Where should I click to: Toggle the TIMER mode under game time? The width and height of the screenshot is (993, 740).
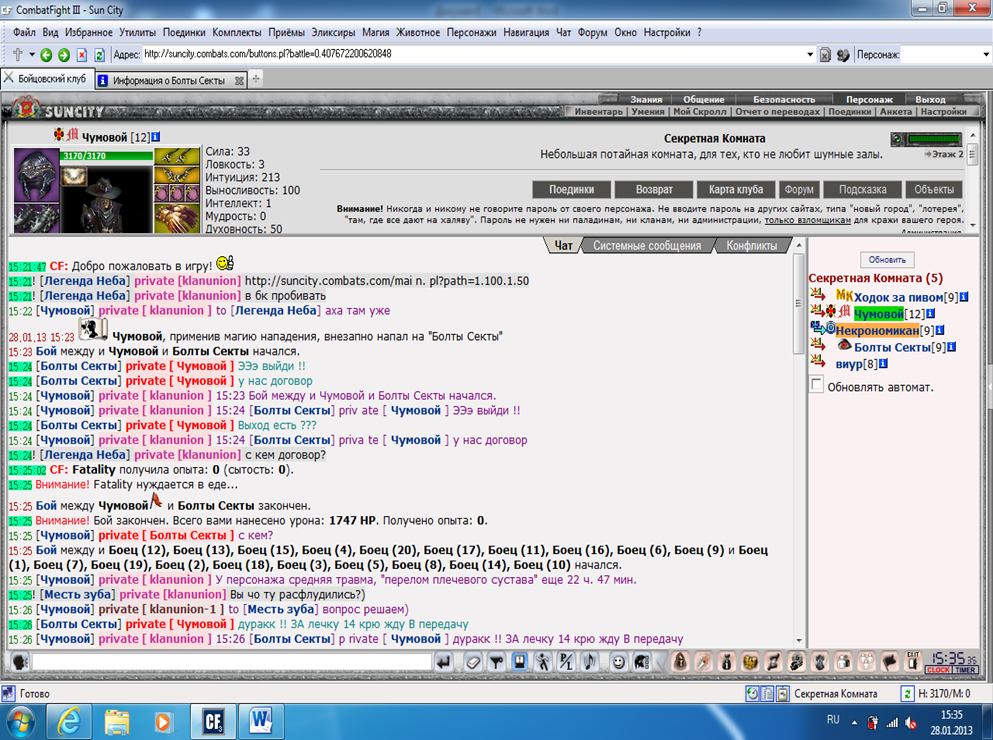tap(965, 670)
